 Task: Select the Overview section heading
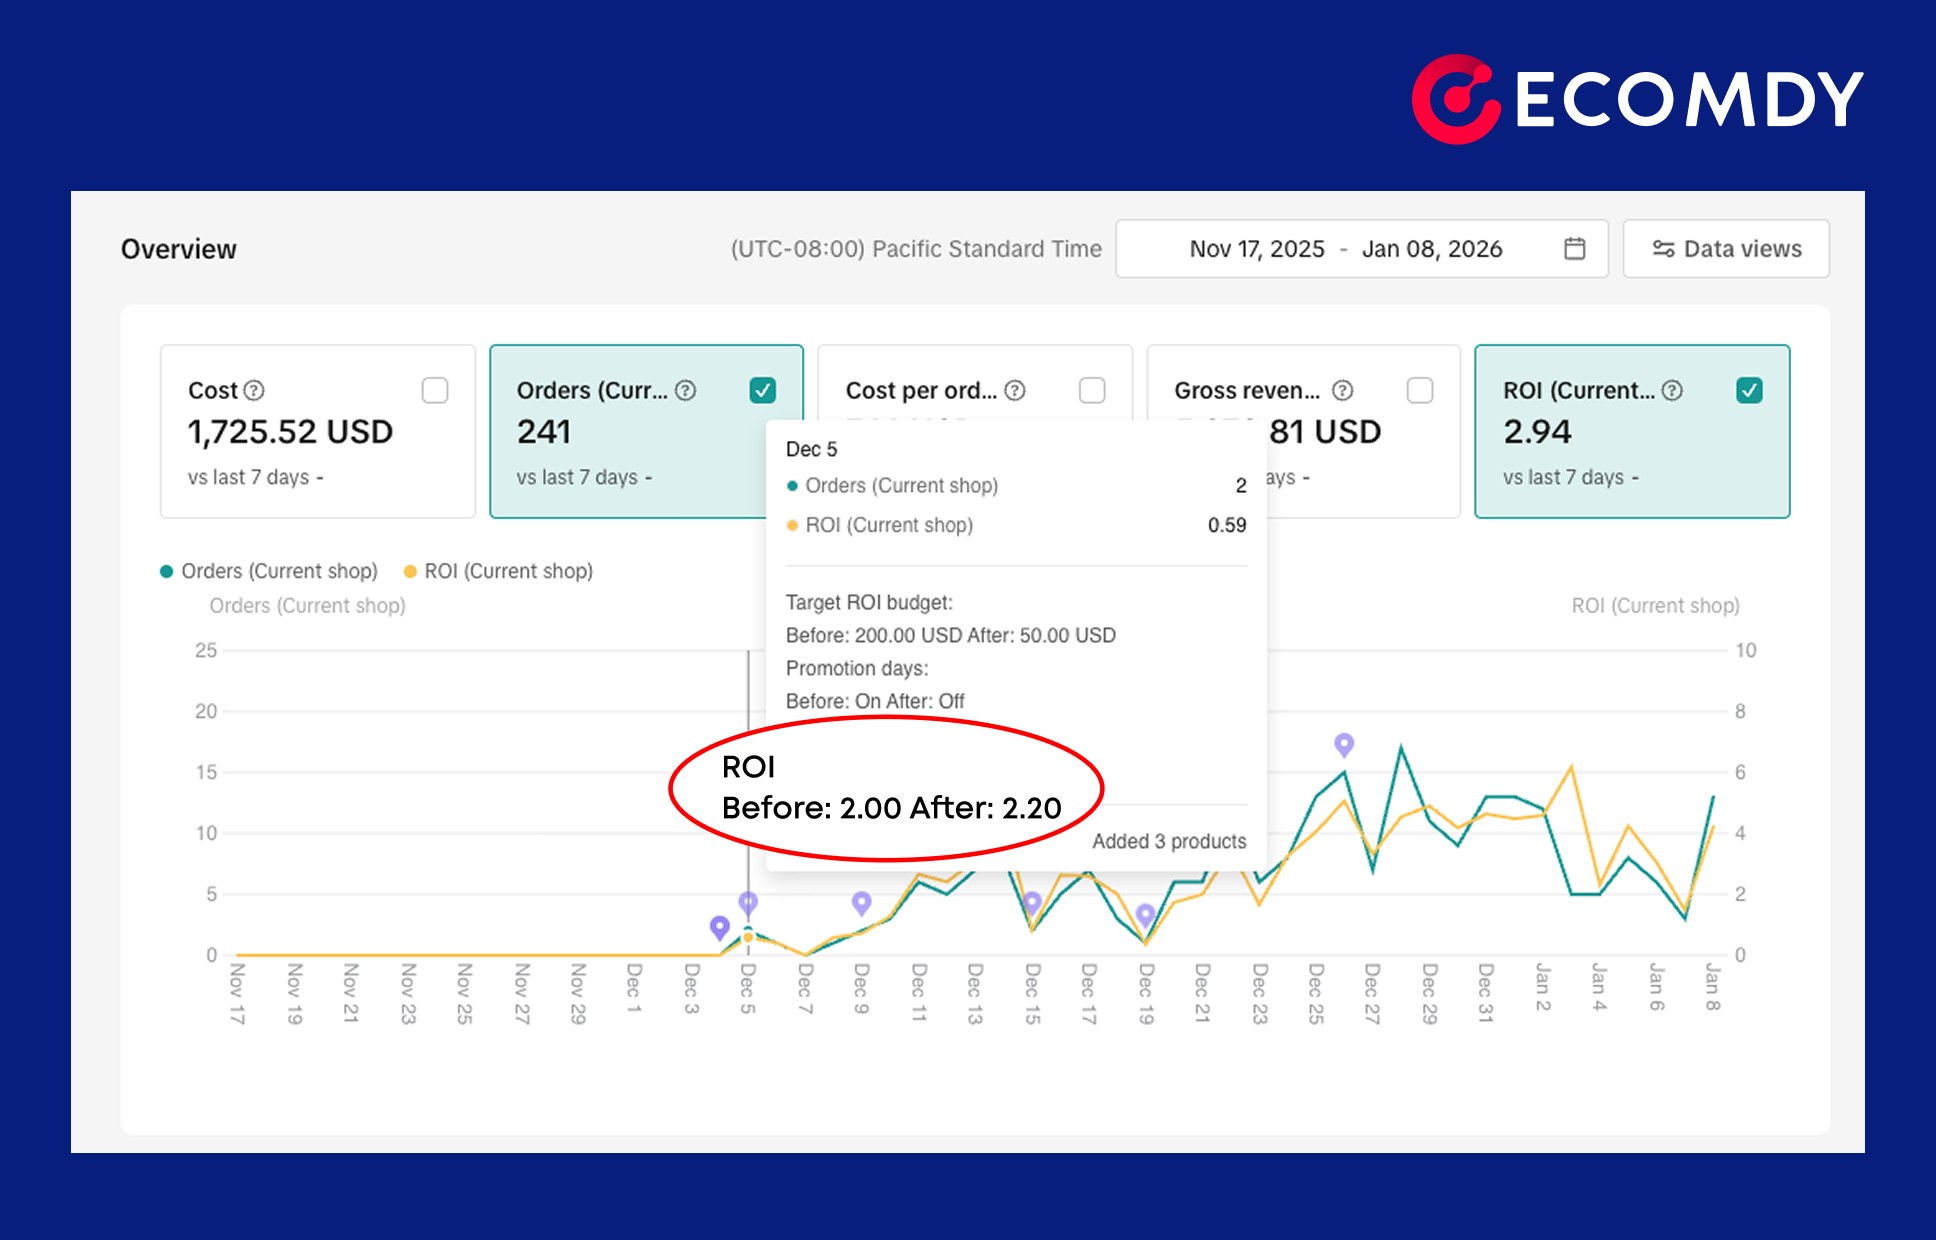click(178, 249)
